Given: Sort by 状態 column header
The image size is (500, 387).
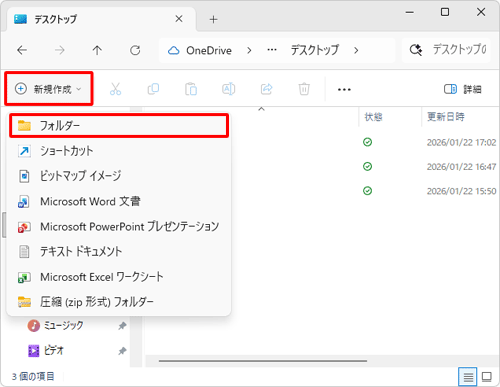Looking at the screenshot, I should click(x=373, y=117).
